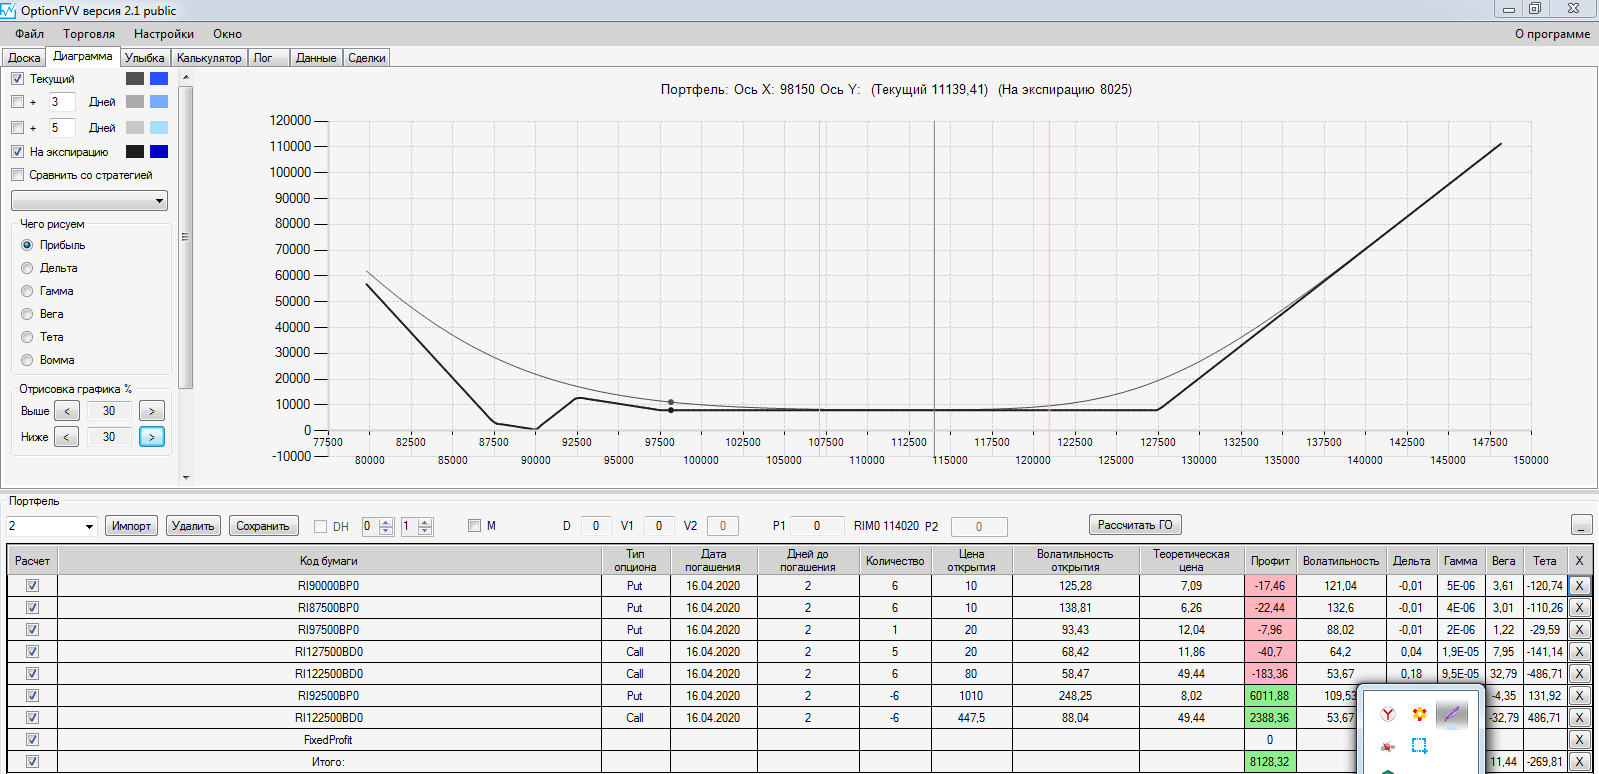Enable the plus 3 days curve checkbox

tap(17, 102)
